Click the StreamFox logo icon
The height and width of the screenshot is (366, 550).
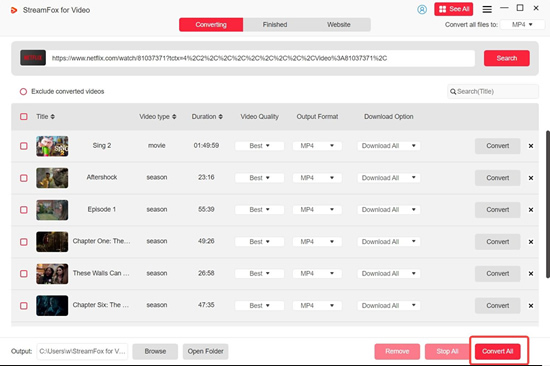(14, 10)
